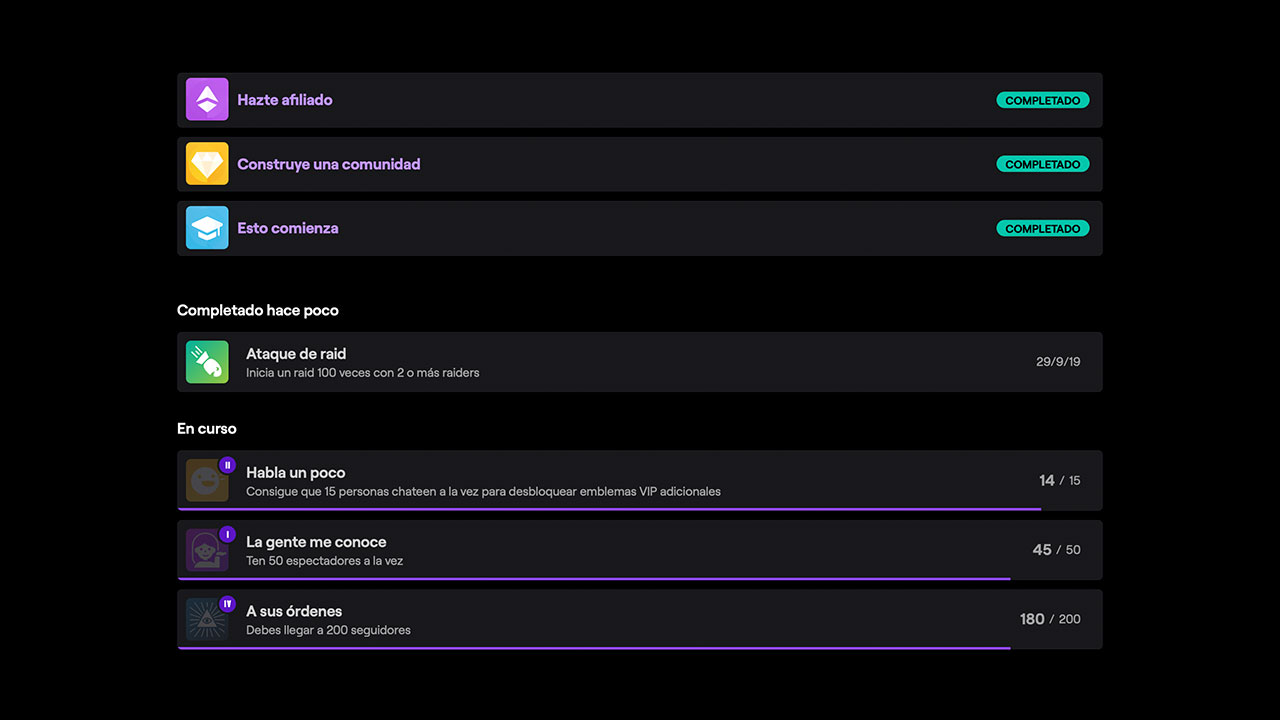Open the Esto comienza link
This screenshot has width=1280, height=720.
tap(288, 228)
